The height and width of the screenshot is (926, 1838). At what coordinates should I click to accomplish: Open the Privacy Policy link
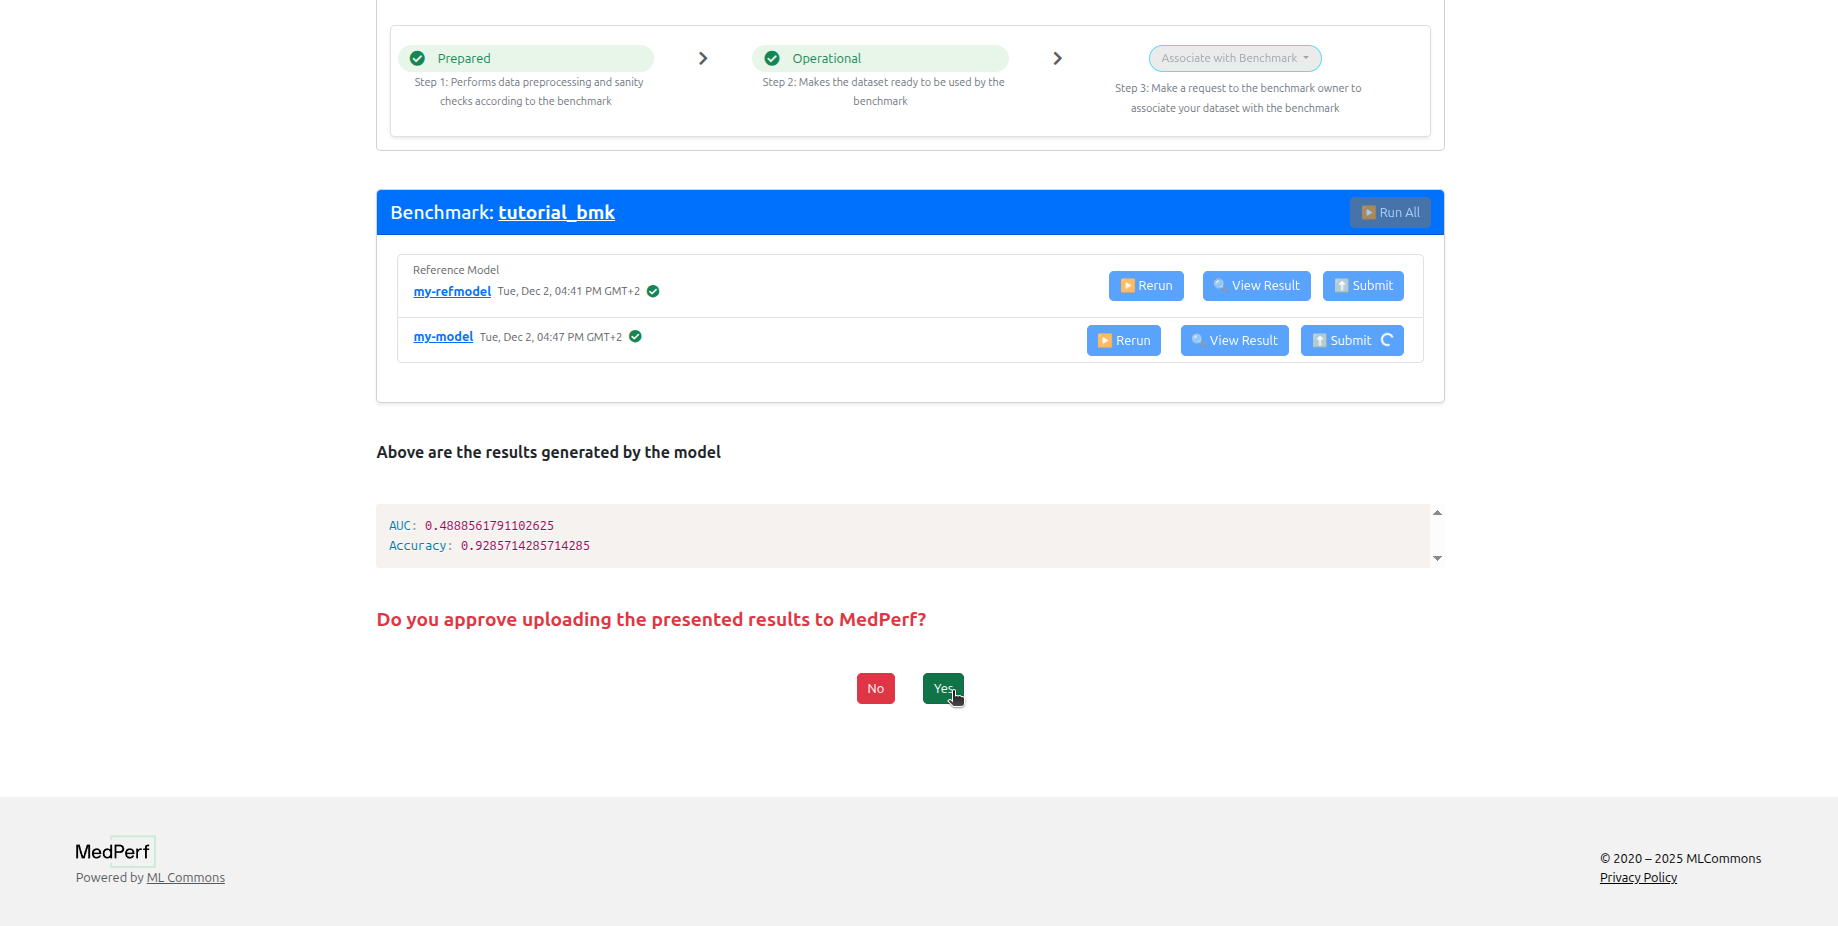pos(1637,877)
